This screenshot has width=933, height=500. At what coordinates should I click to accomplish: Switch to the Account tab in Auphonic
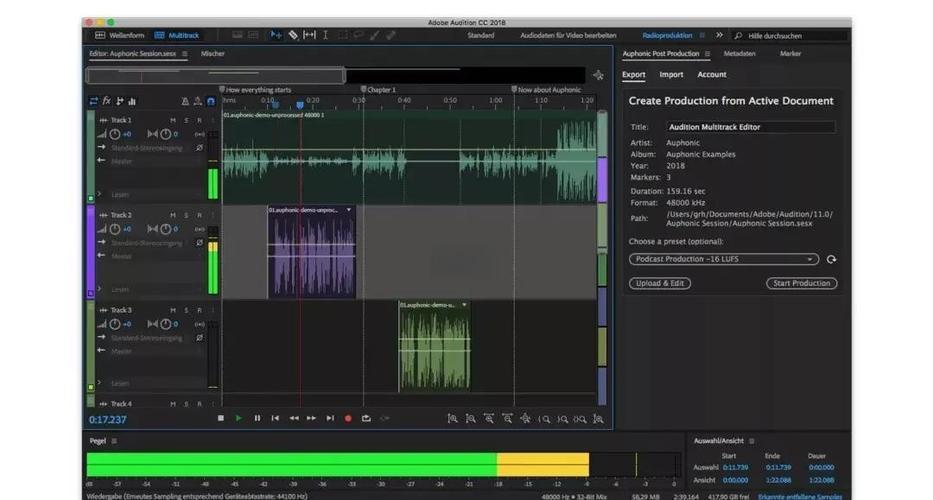(712, 74)
